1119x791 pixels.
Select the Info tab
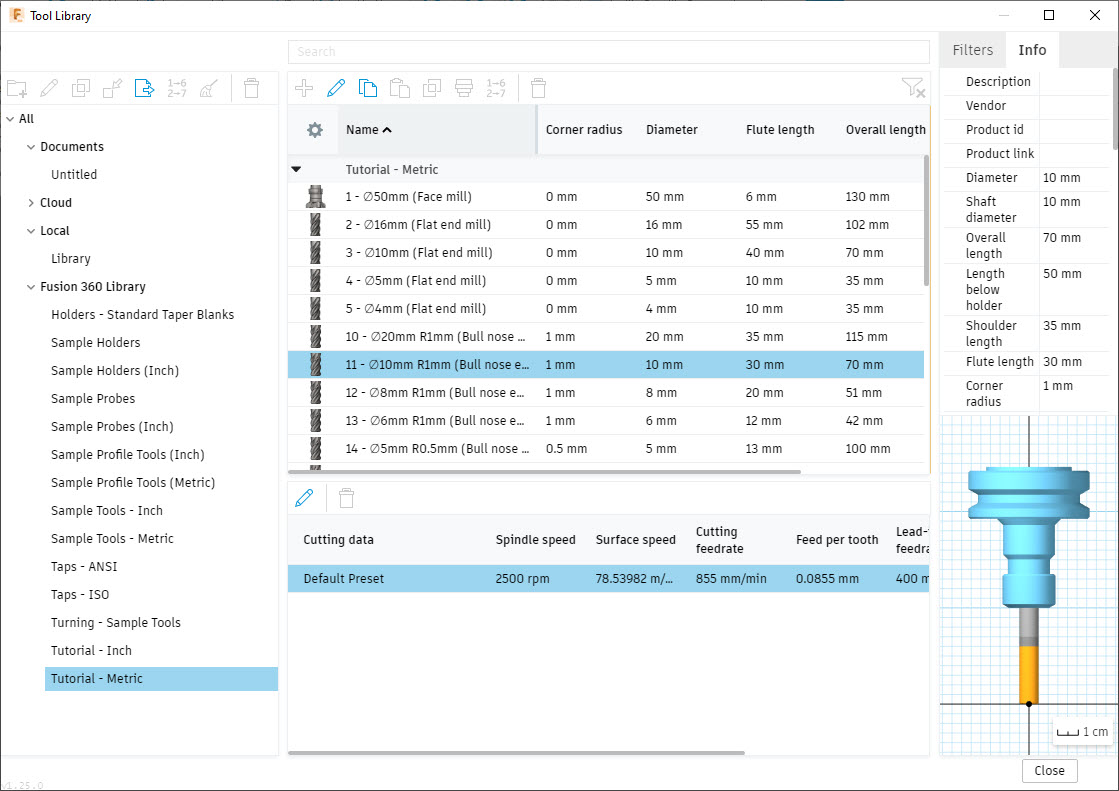[1032, 50]
